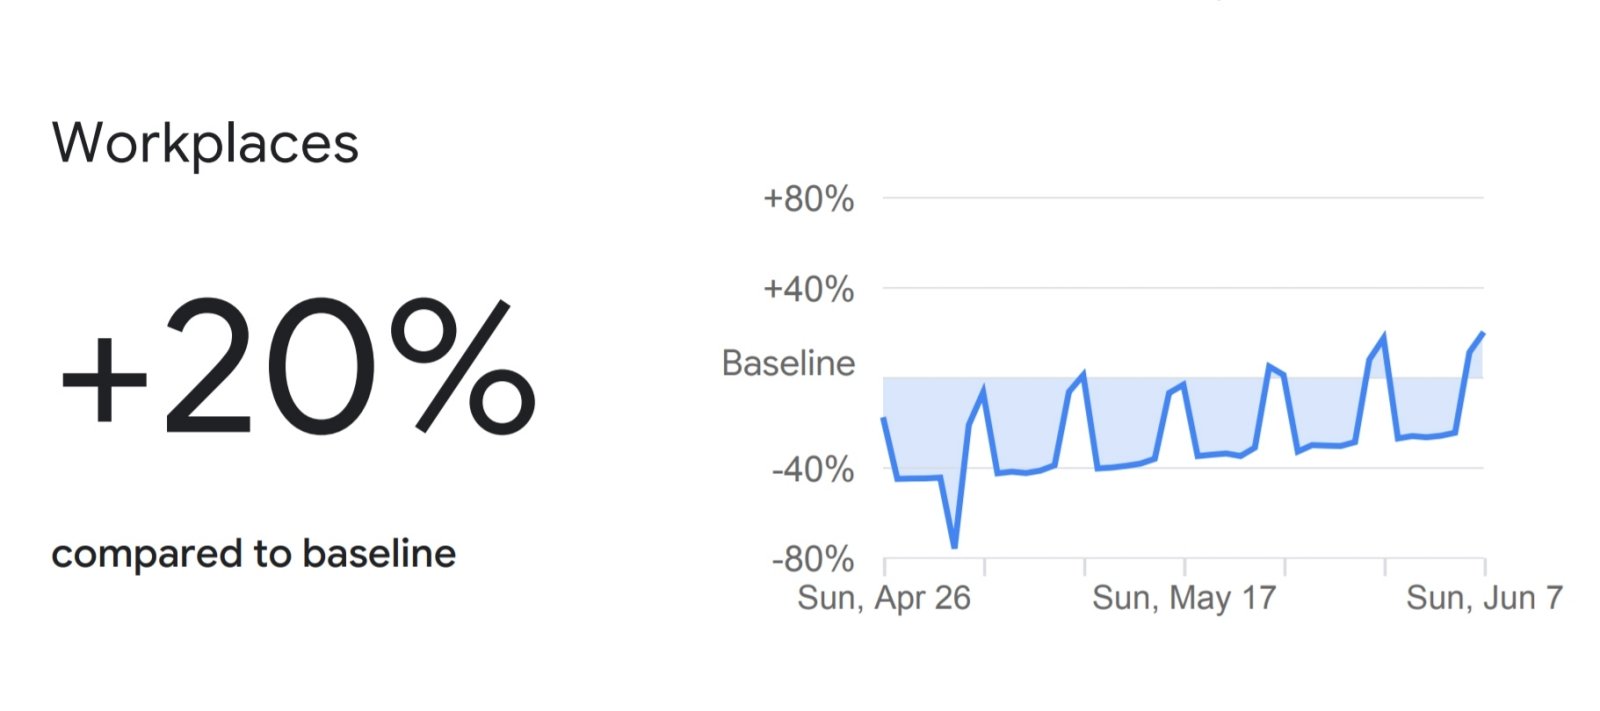Image resolution: width=1600 pixels, height=711 pixels.
Task: Select the Sun, May 17 date label
Action: point(1184,598)
